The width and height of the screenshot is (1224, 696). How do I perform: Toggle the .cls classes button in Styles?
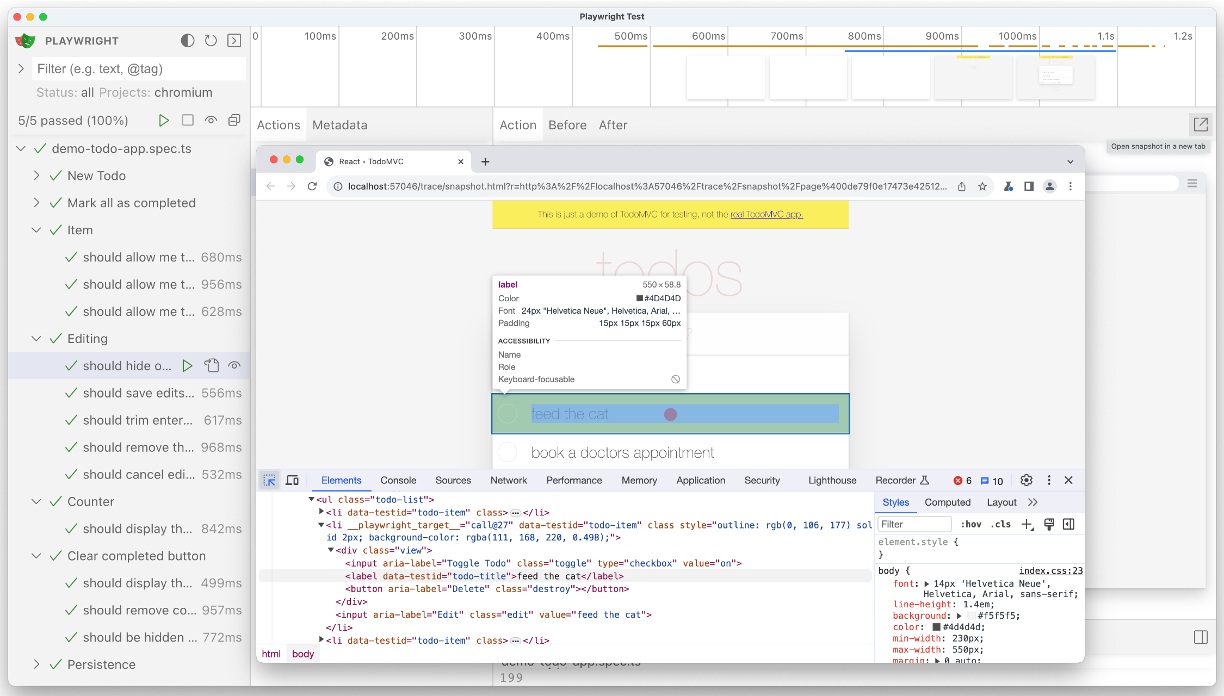pyautogui.click(x=1001, y=524)
